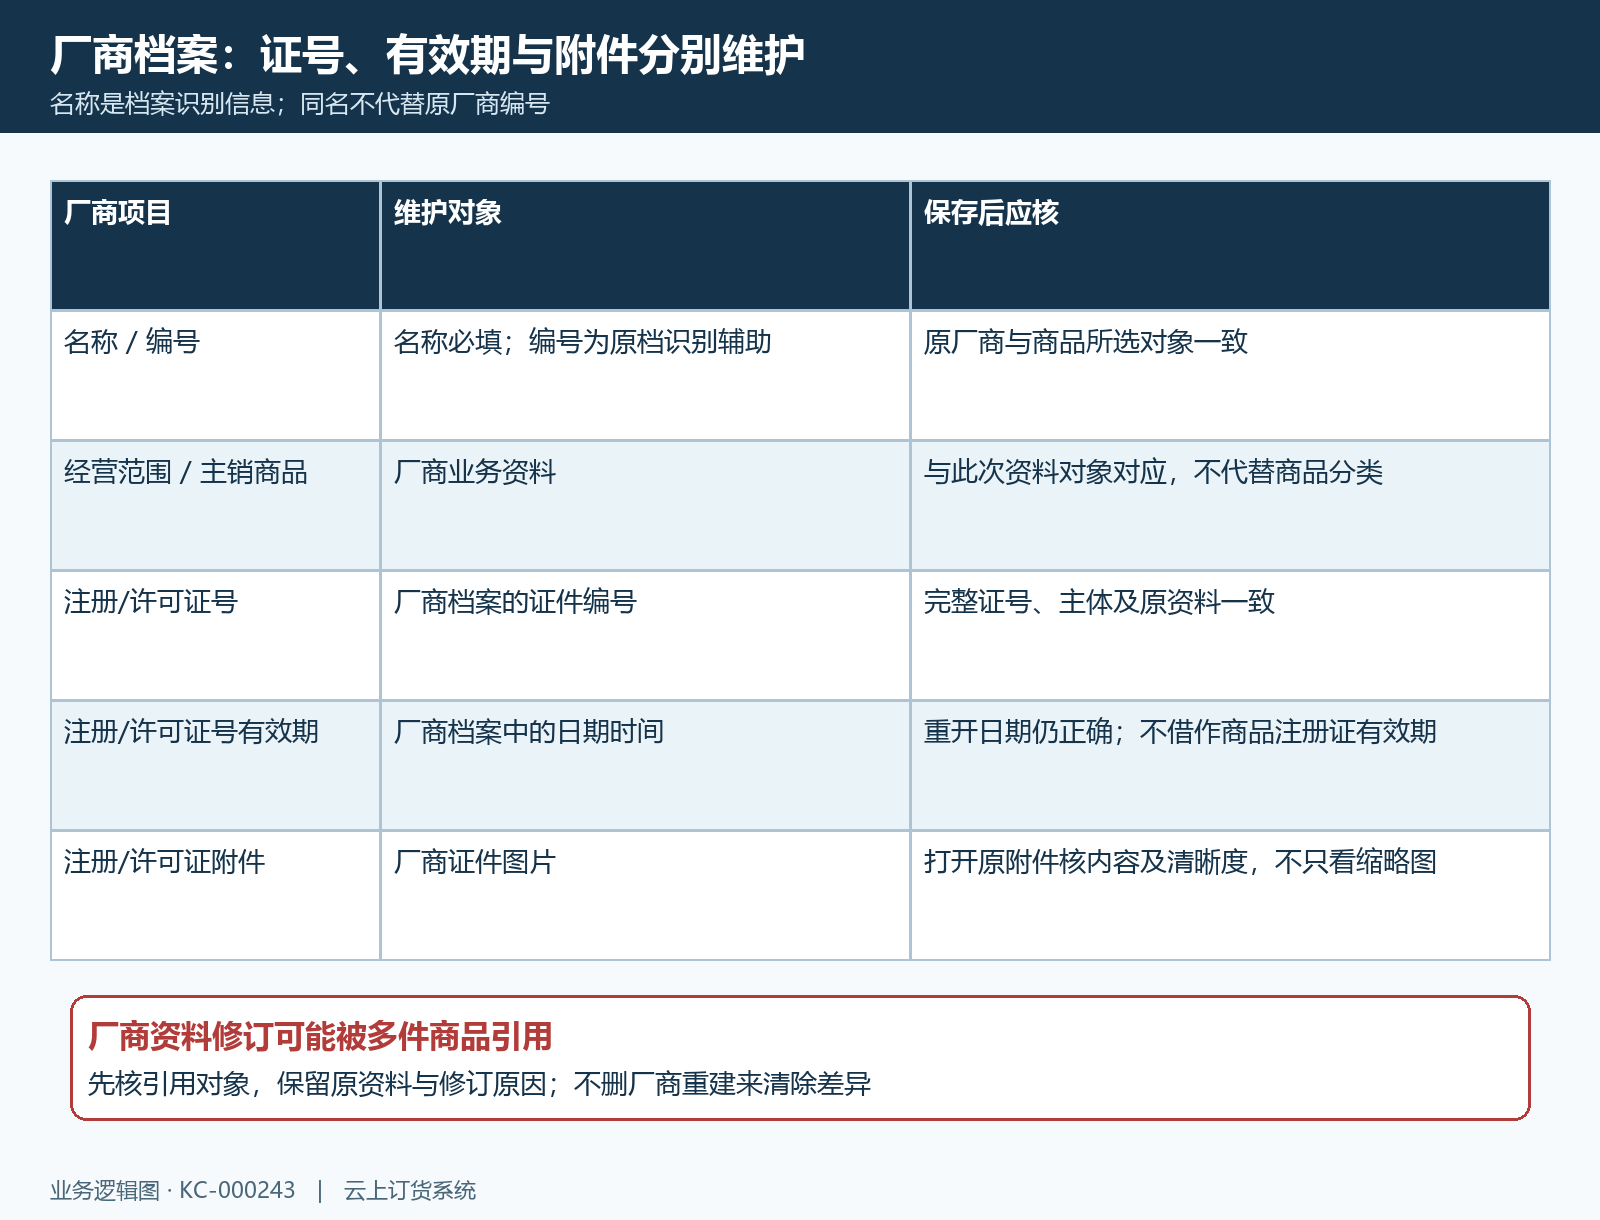Screen dimensions: 1600x1220
Task: Click cell 厂商档案中的日期时间
Action: point(645,766)
